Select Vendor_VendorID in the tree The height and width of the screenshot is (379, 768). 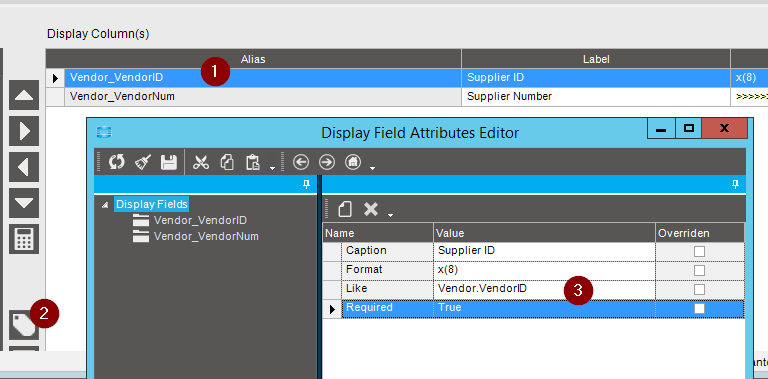tap(200, 220)
